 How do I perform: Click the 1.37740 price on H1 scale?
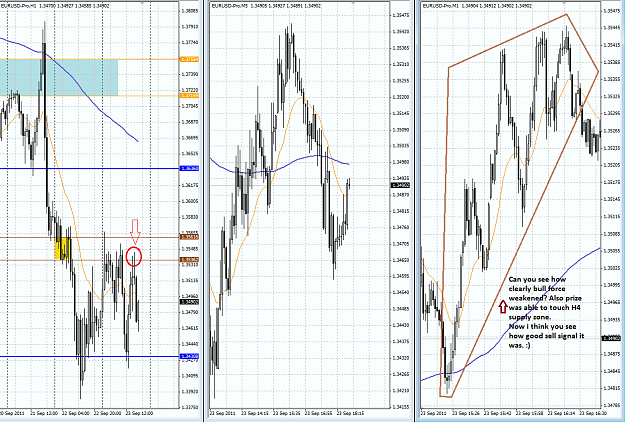click(190, 42)
